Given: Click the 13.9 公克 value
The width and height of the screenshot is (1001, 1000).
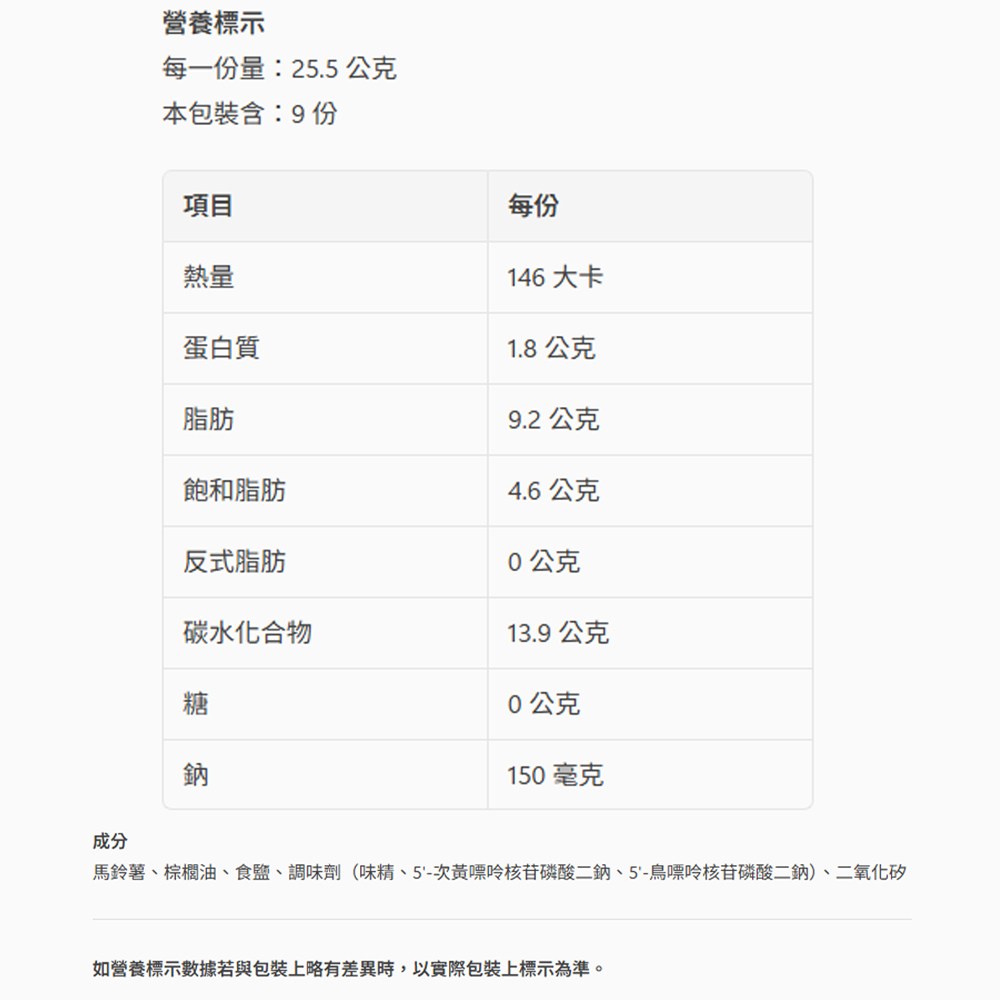Looking at the screenshot, I should pyautogui.click(x=557, y=633).
